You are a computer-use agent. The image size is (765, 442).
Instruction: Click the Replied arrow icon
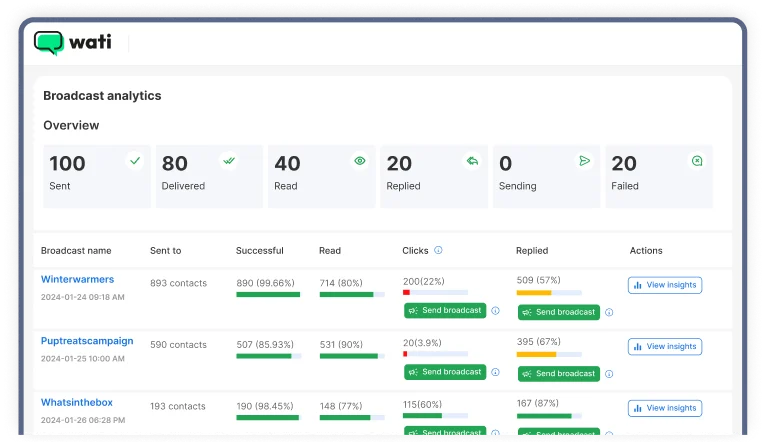coord(472,160)
